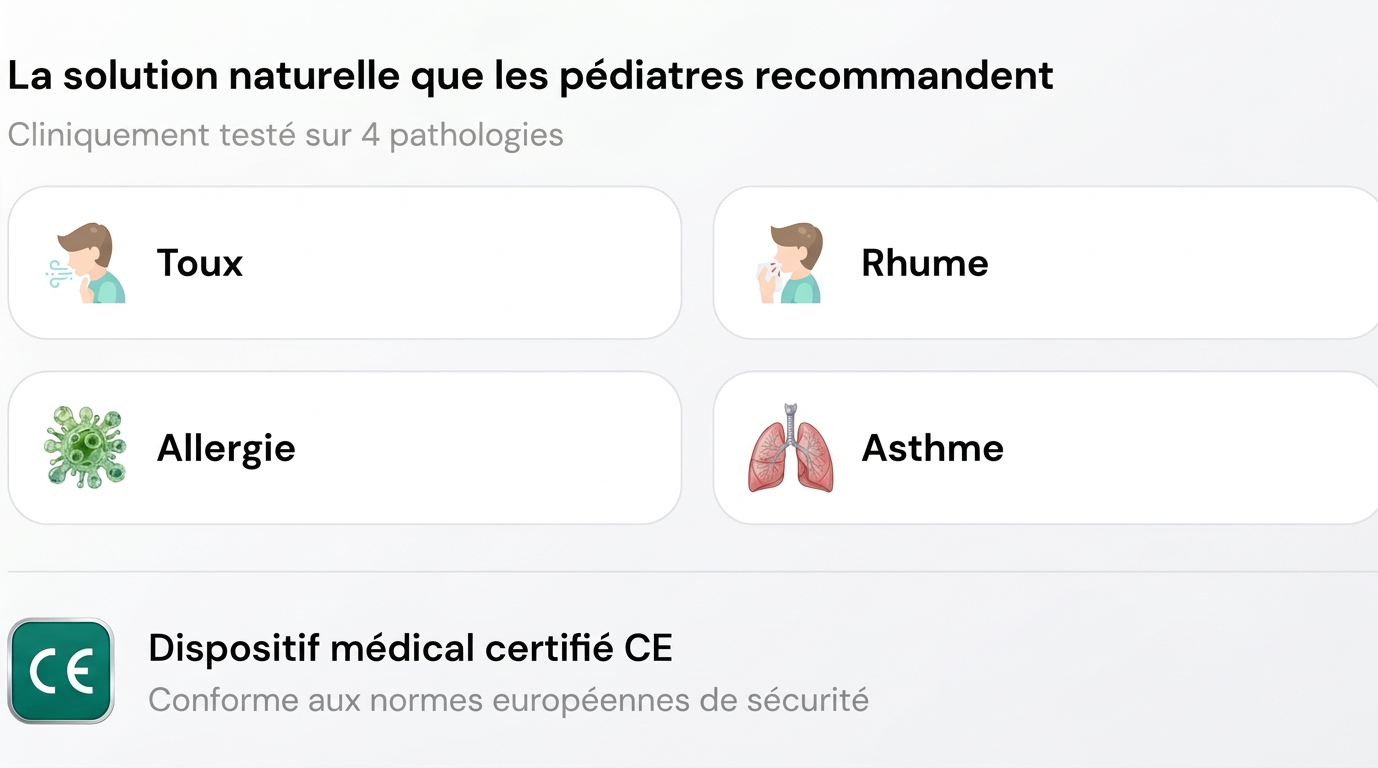Click the red lungs icon
Viewport: 1378px width, 768px height.
click(790, 447)
